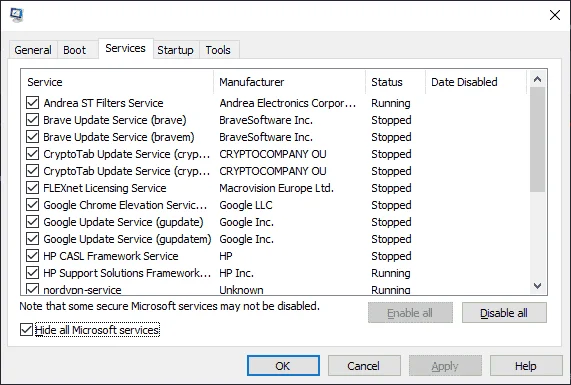Click the scroll up arrow
The width and height of the screenshot is (571, 385).
pos(537,79)
